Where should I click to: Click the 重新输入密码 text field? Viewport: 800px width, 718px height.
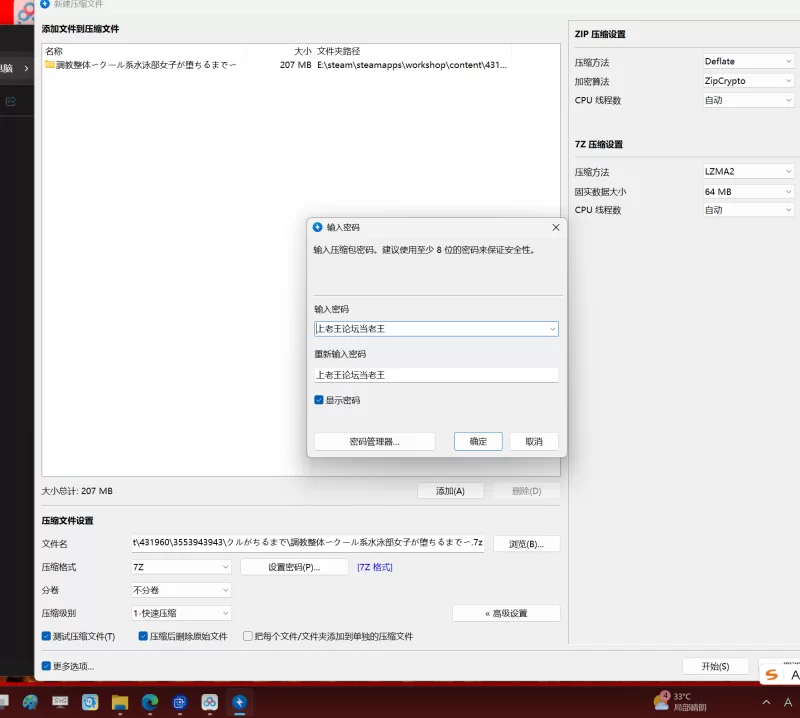pos(436,375)
